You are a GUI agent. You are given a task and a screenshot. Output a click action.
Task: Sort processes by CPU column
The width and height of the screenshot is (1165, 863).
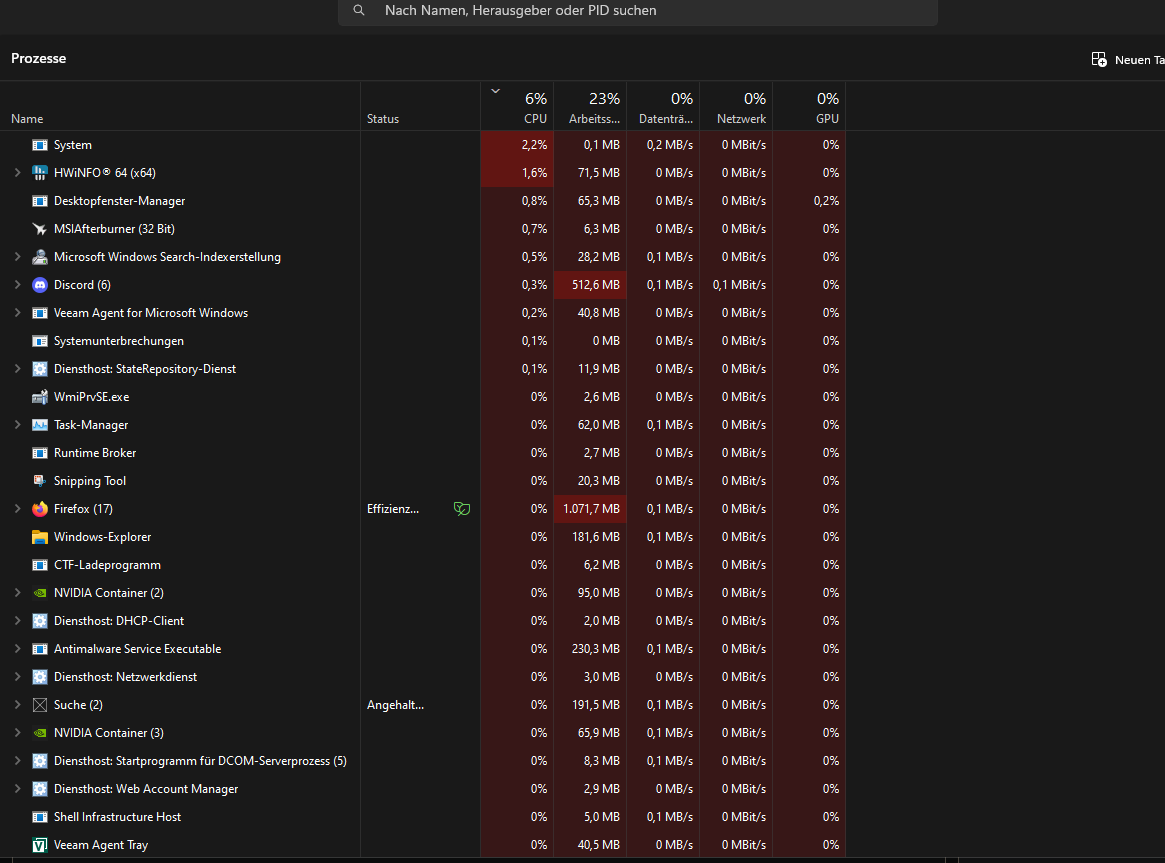pyautogui.click(x=517, y=106)
